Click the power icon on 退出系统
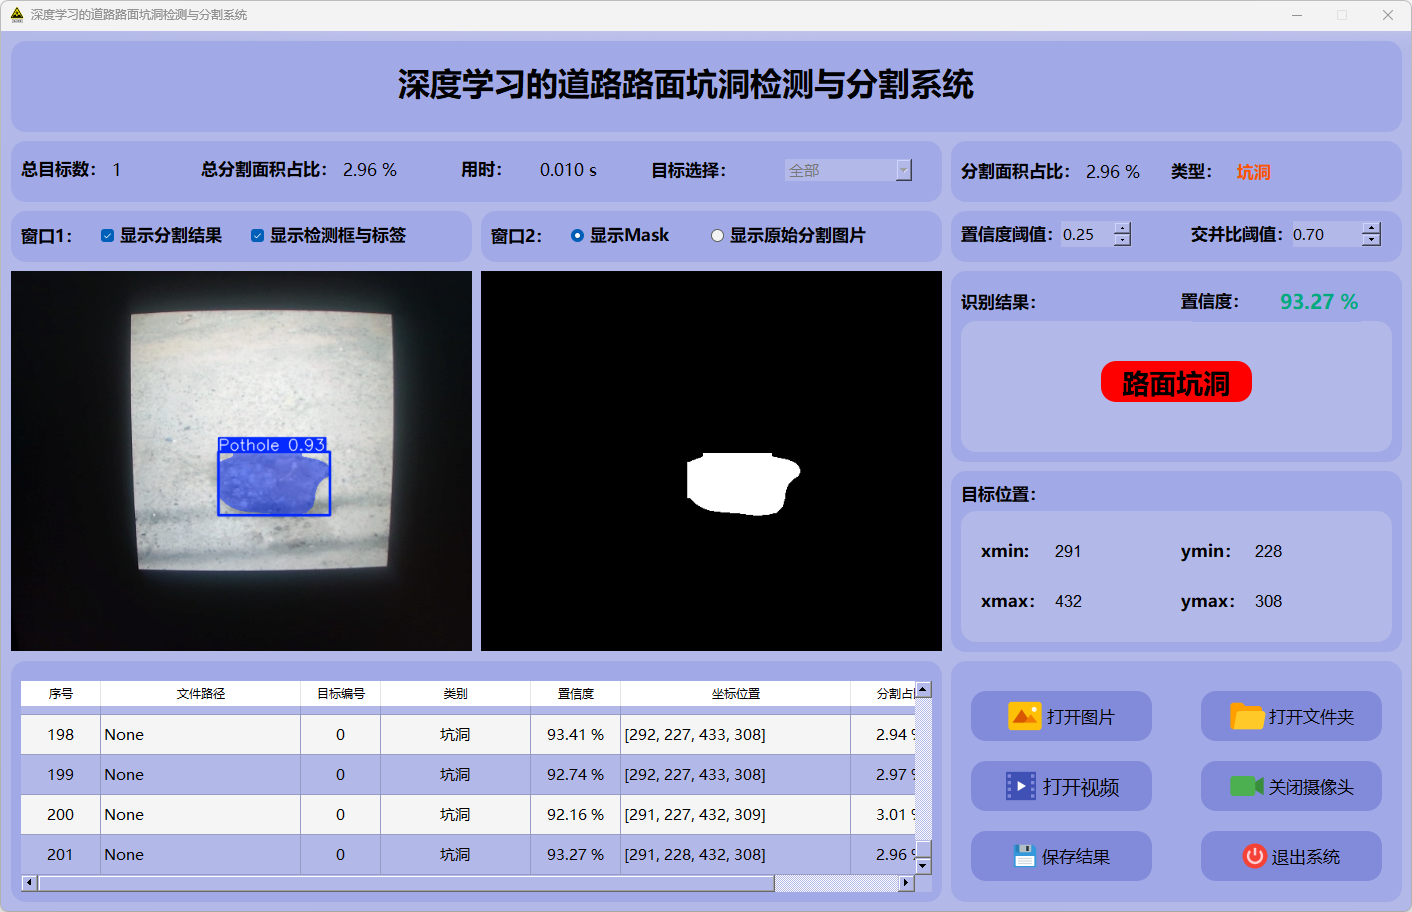This screenshot has height=912, width=1412. coord(1254,856)
